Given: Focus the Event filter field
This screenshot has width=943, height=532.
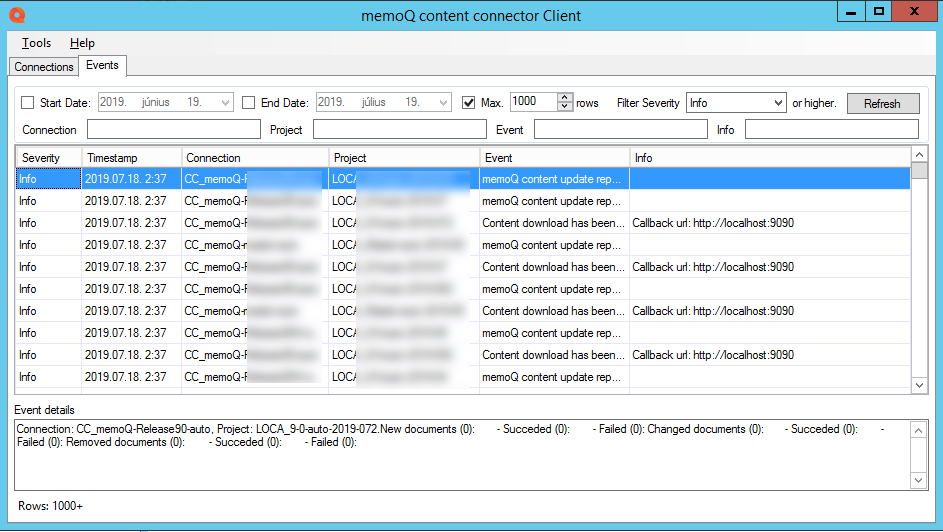Looking at the screenshot, I should click(621, 129).
